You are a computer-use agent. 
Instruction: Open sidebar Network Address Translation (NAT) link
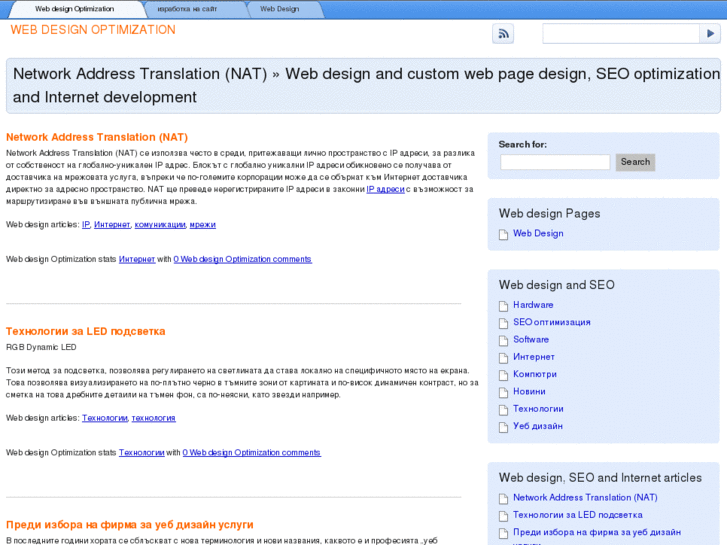pos(585,497)
